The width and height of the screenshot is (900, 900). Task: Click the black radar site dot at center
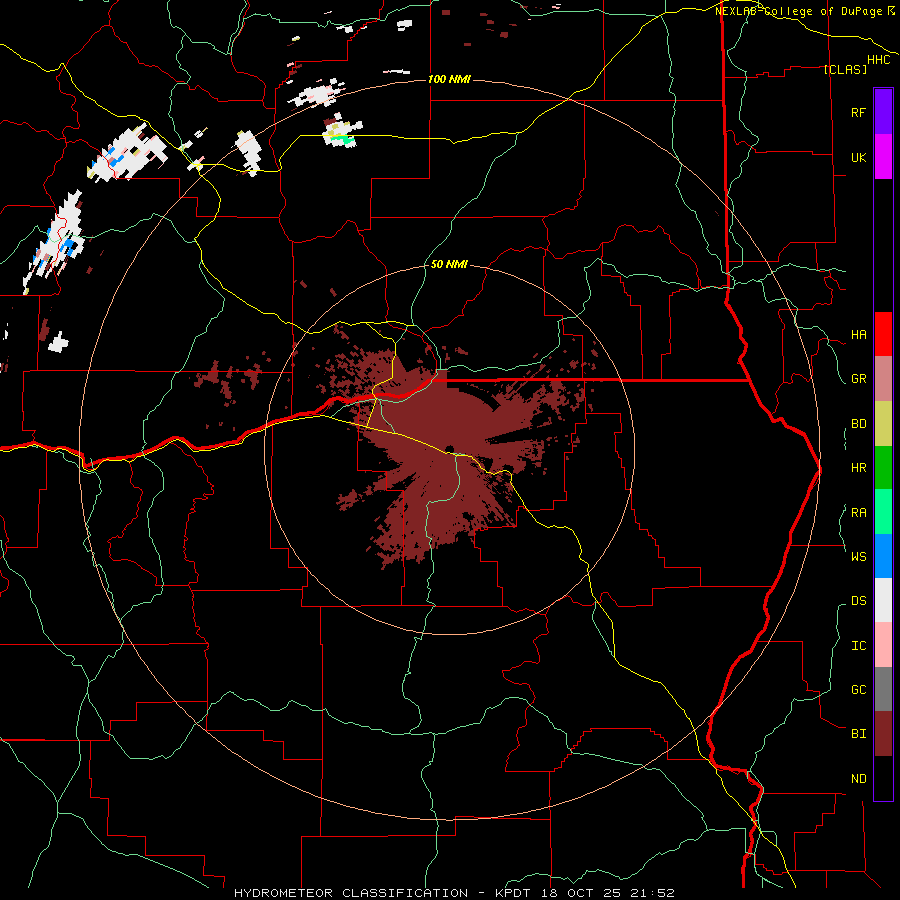pyautogui.click(x=449, y=449)
